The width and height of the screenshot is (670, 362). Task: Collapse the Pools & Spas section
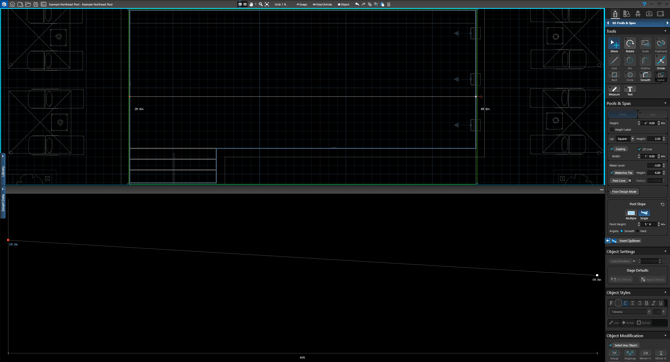point(665,103)
